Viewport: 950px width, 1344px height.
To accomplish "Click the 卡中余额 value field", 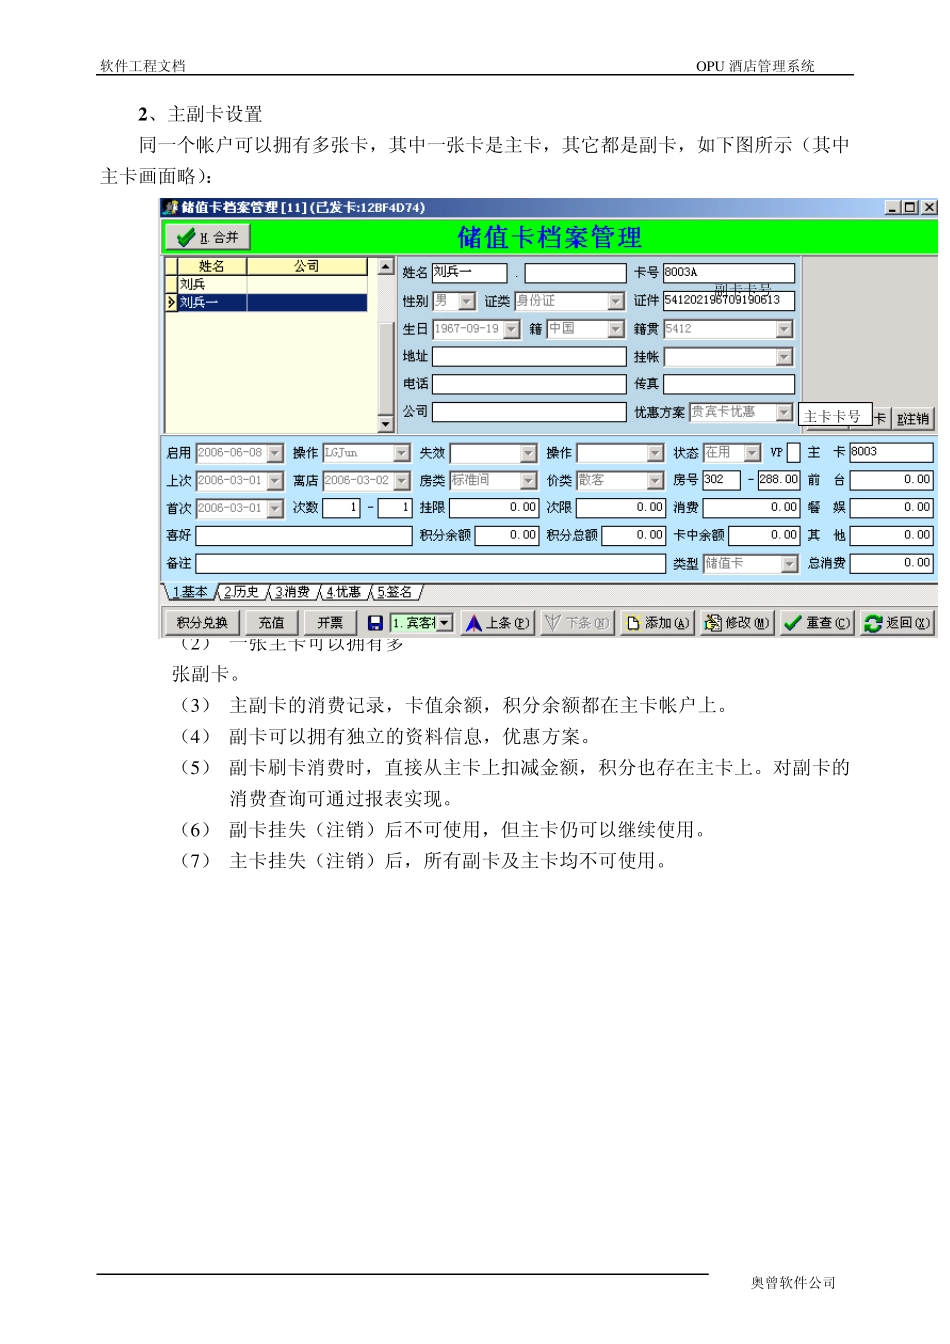I will (x=765, y=536).
